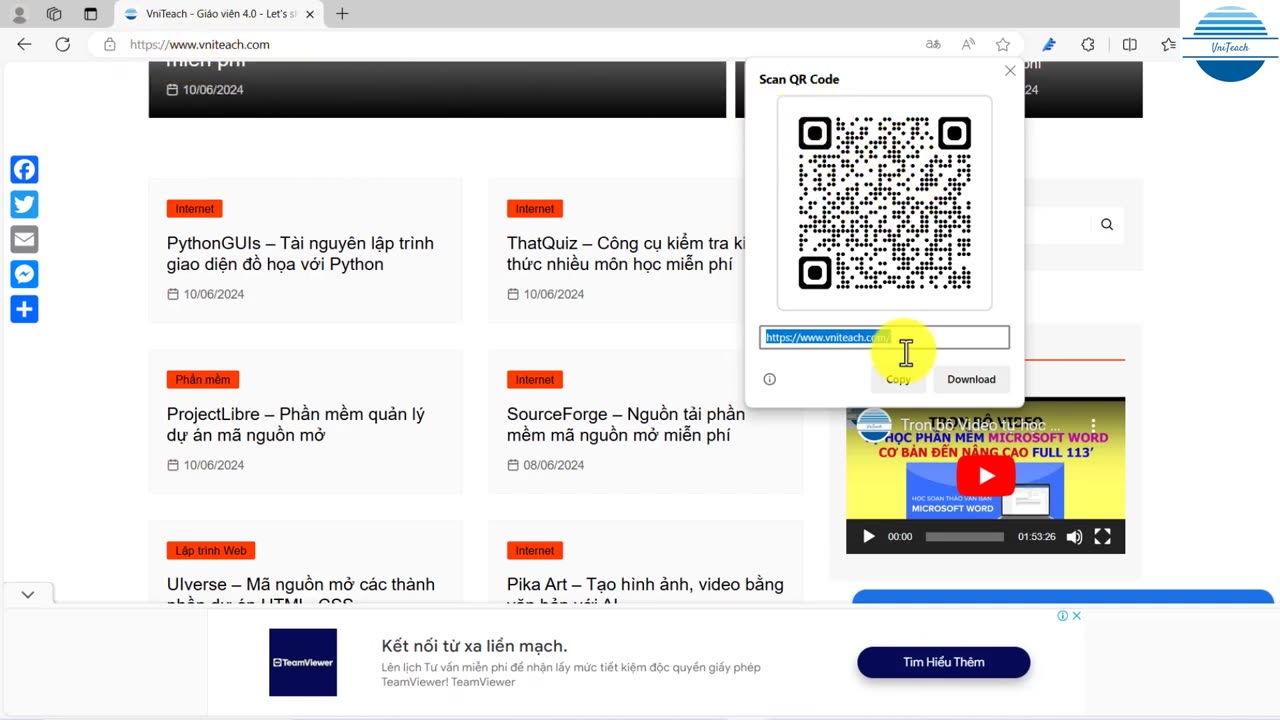This screenshot has height=720, width=1280.
Task: Close the Scan QR Code popup
Action: point(1010,71)
